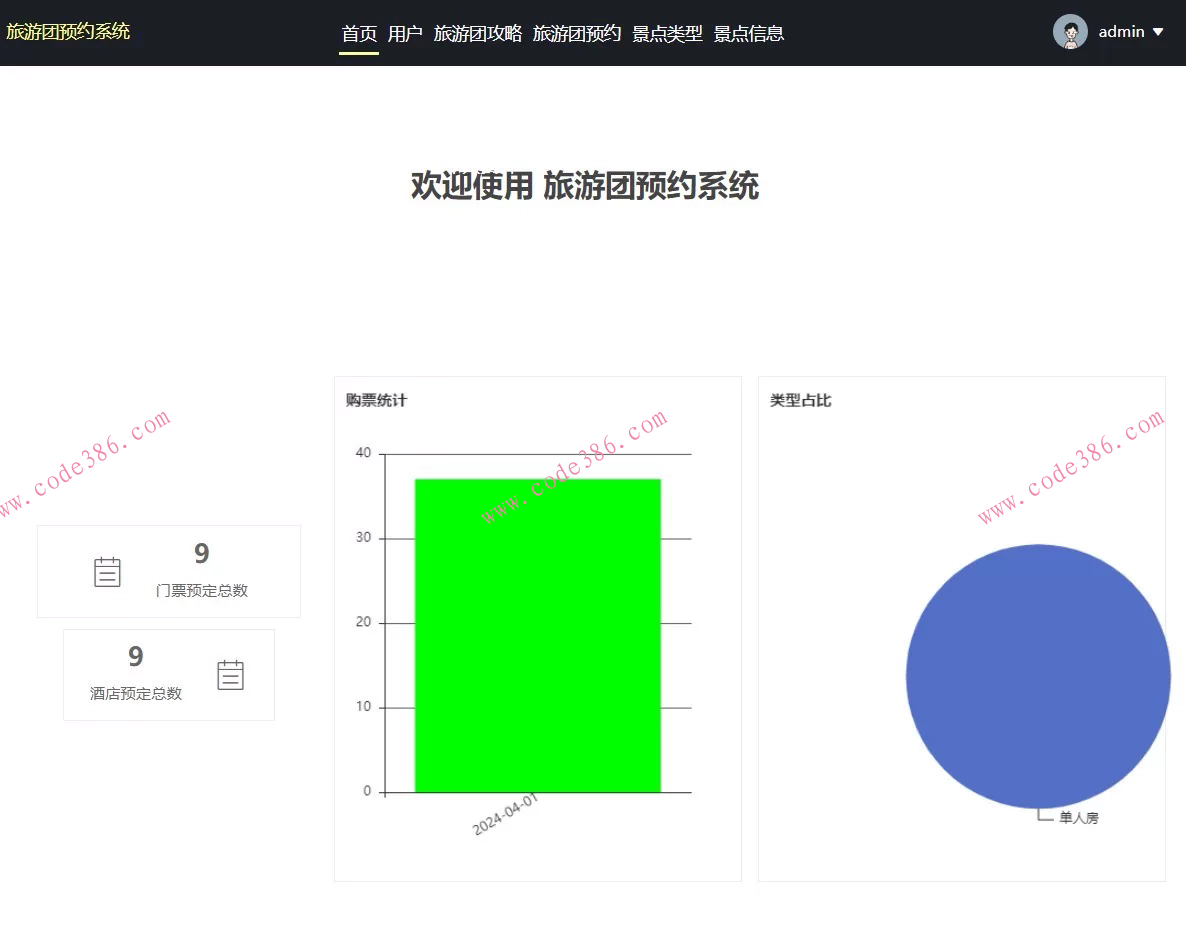Click the www.code386.com watermark link
The height and width of the screenshot is (931, 1186).
pos(83,460)
